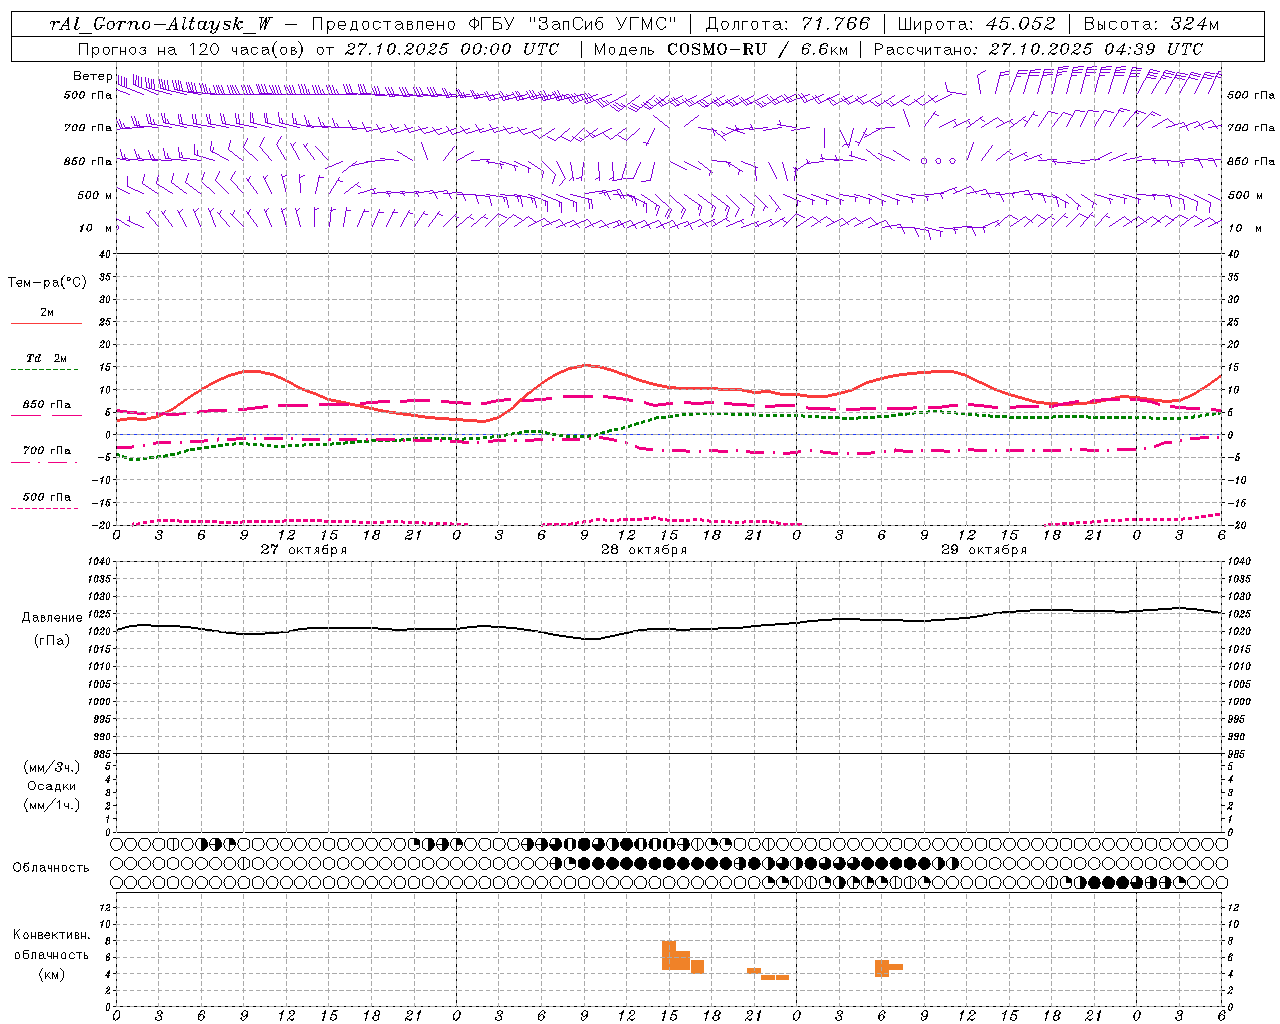Click the latitude value Широта: 45.052
This screenshot has width=1280, height=1024.
pyautogui.click(x=977, y=24)
